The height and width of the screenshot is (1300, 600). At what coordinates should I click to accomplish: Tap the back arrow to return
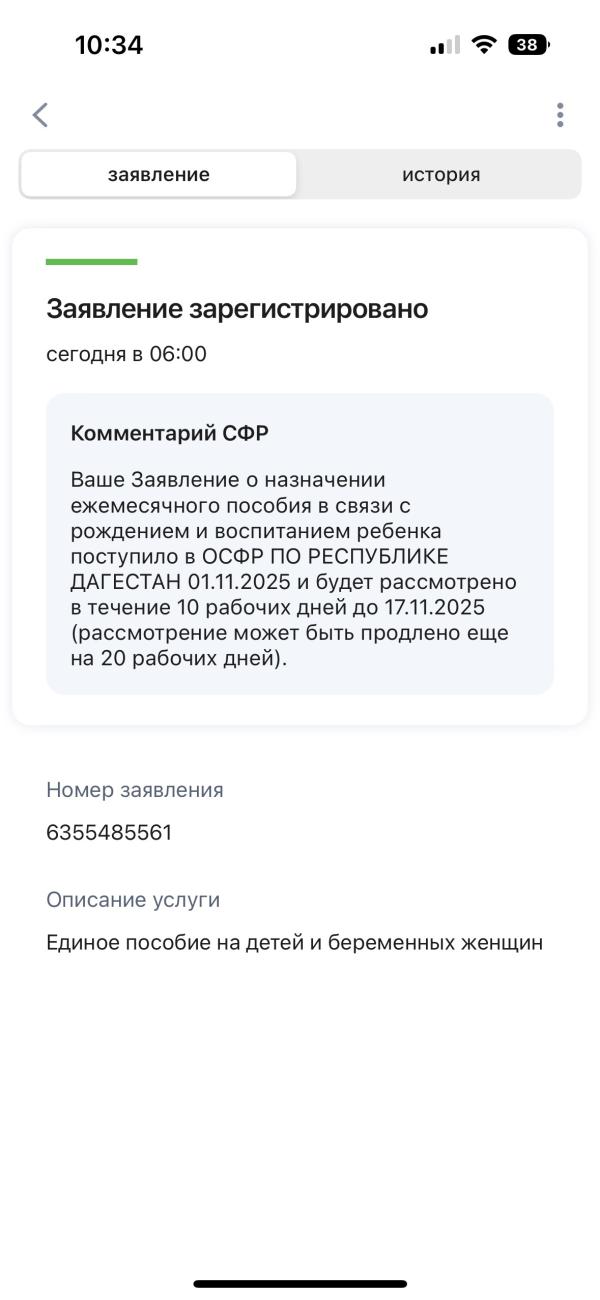click(40, 114)
